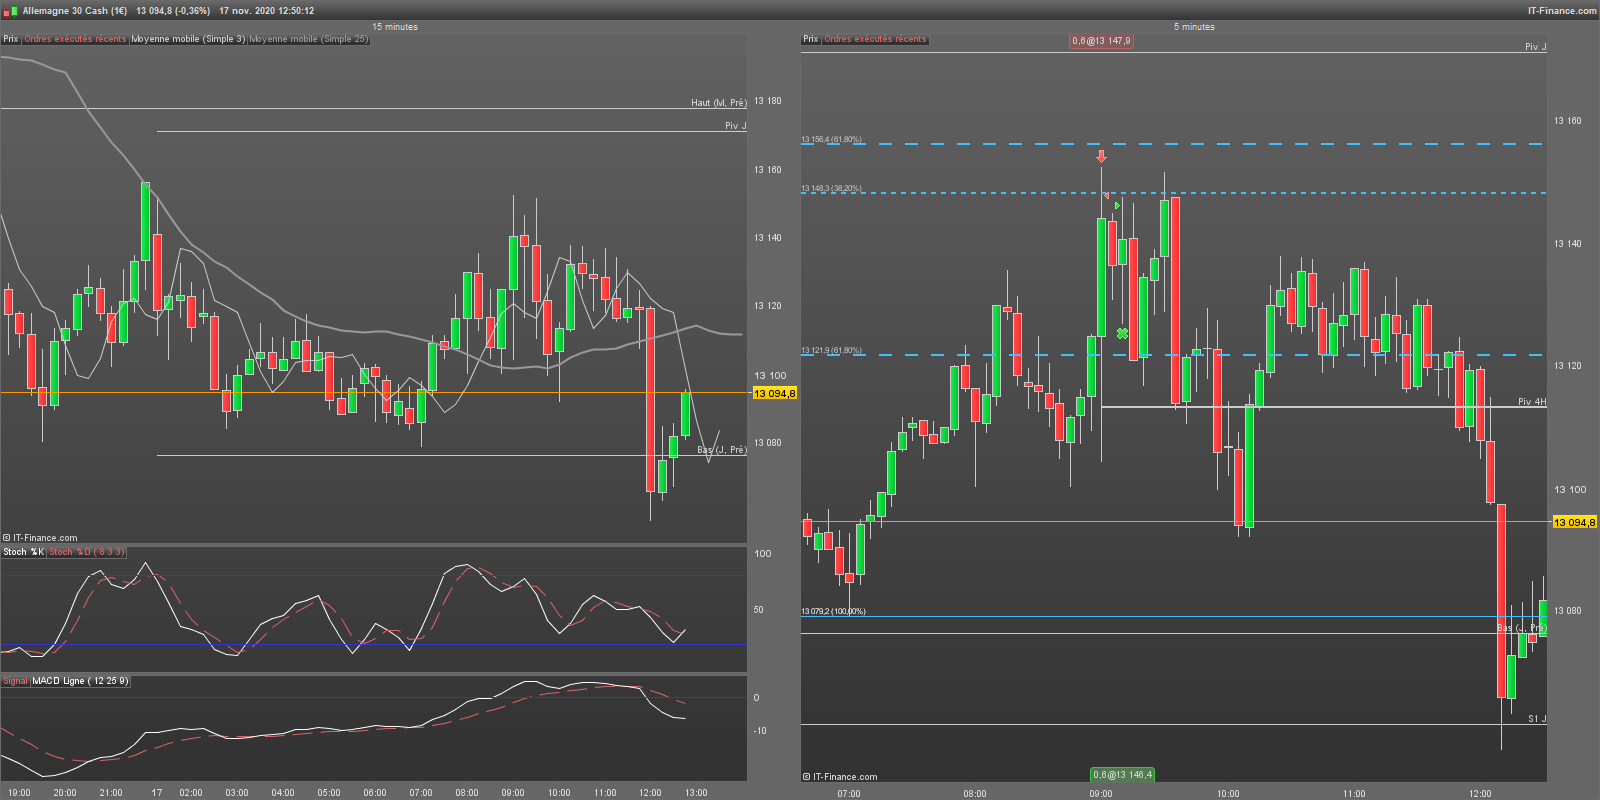Click the red Signal label in MACD panel
1600x800 pixels.
[x=15, y=681]
